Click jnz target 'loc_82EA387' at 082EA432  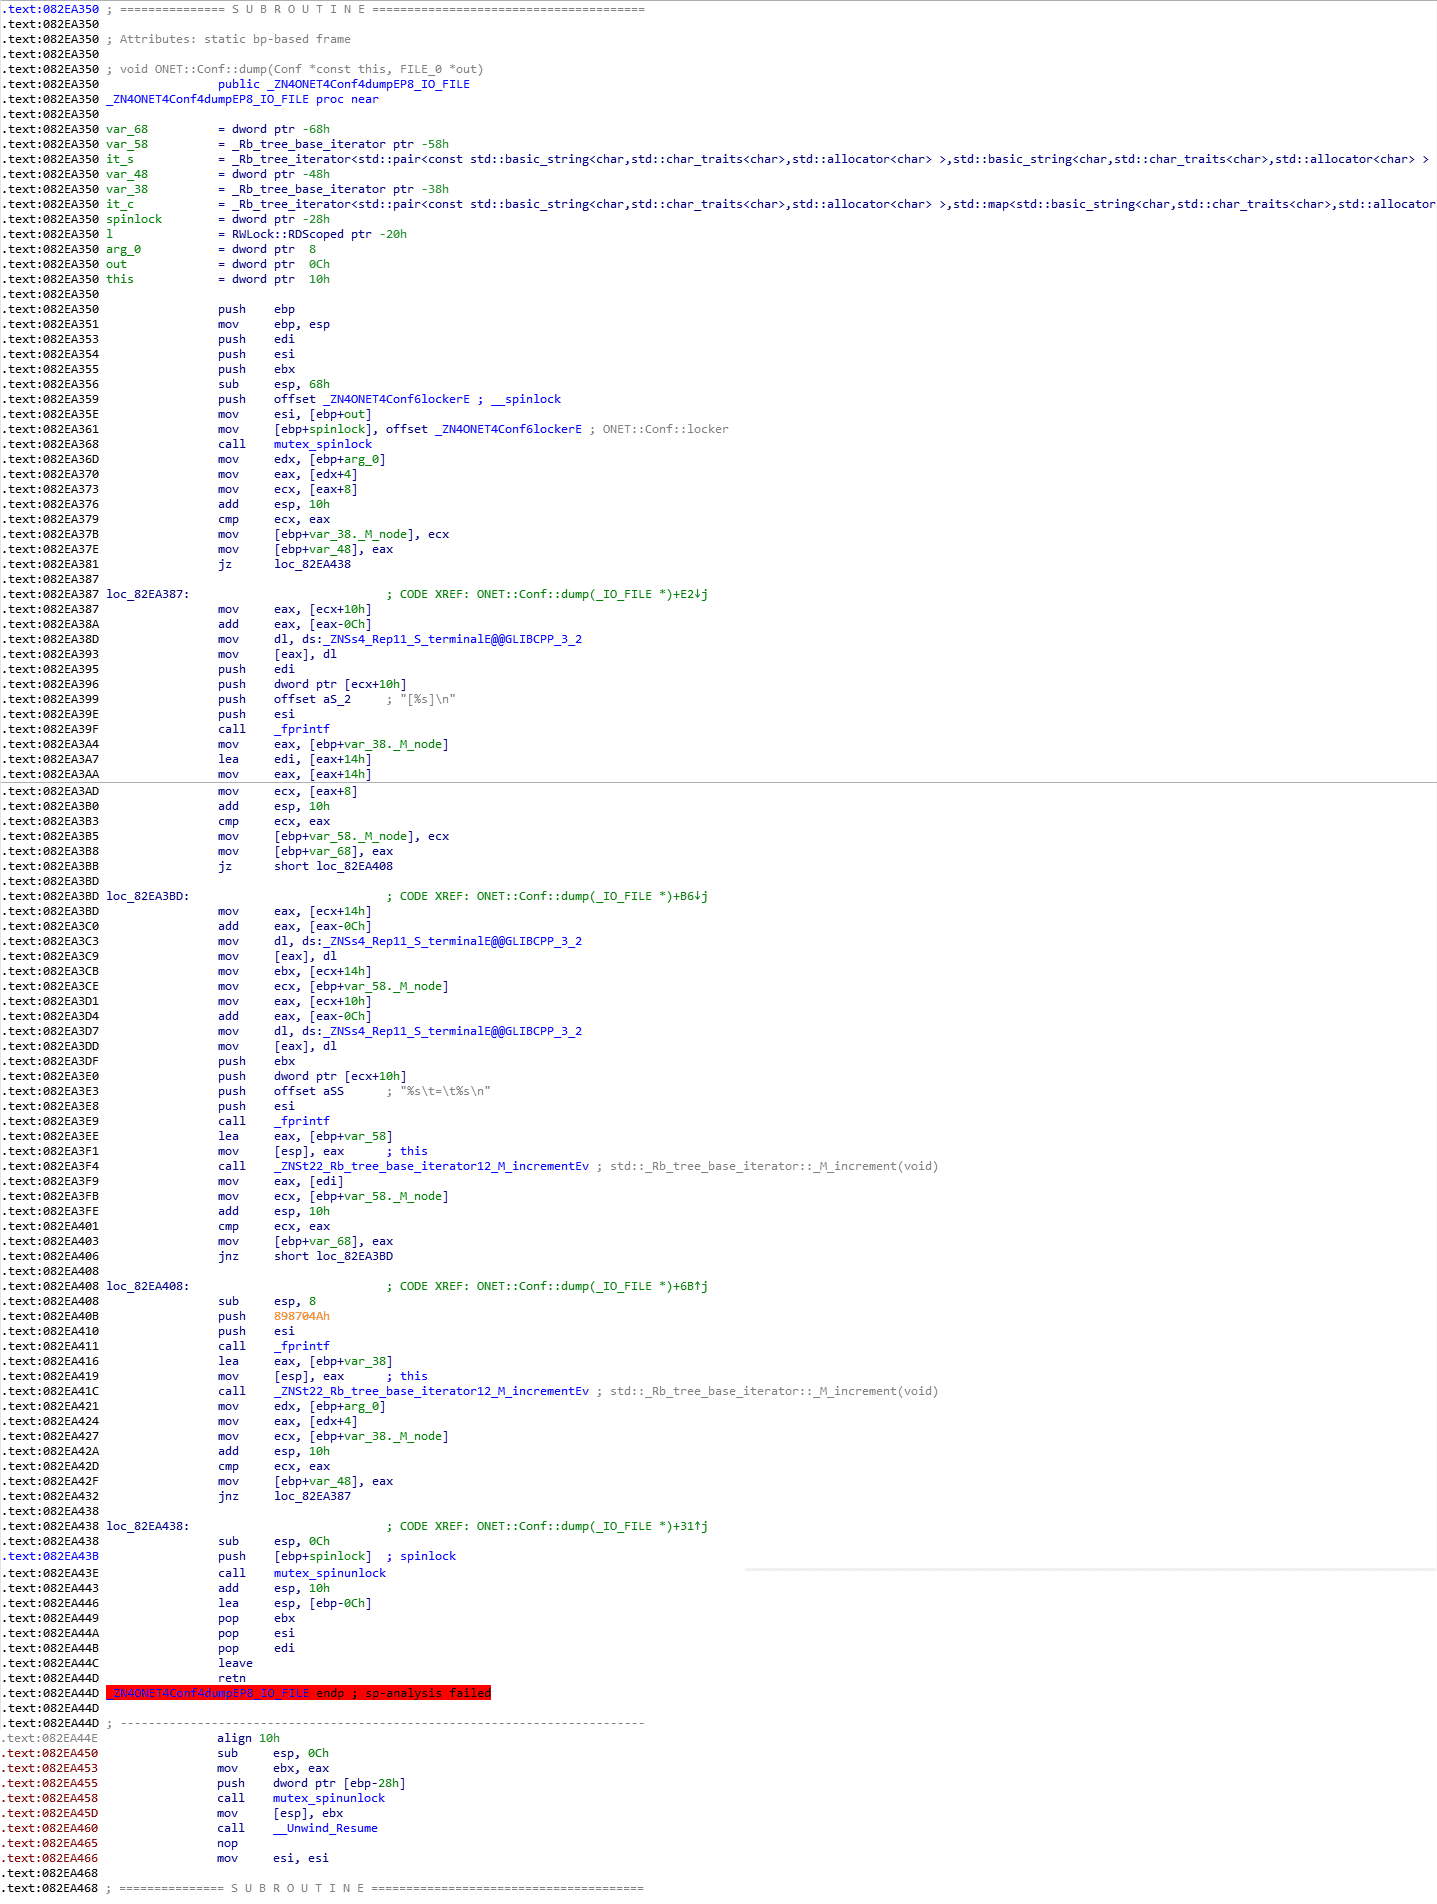click(x=313, y=1496)
